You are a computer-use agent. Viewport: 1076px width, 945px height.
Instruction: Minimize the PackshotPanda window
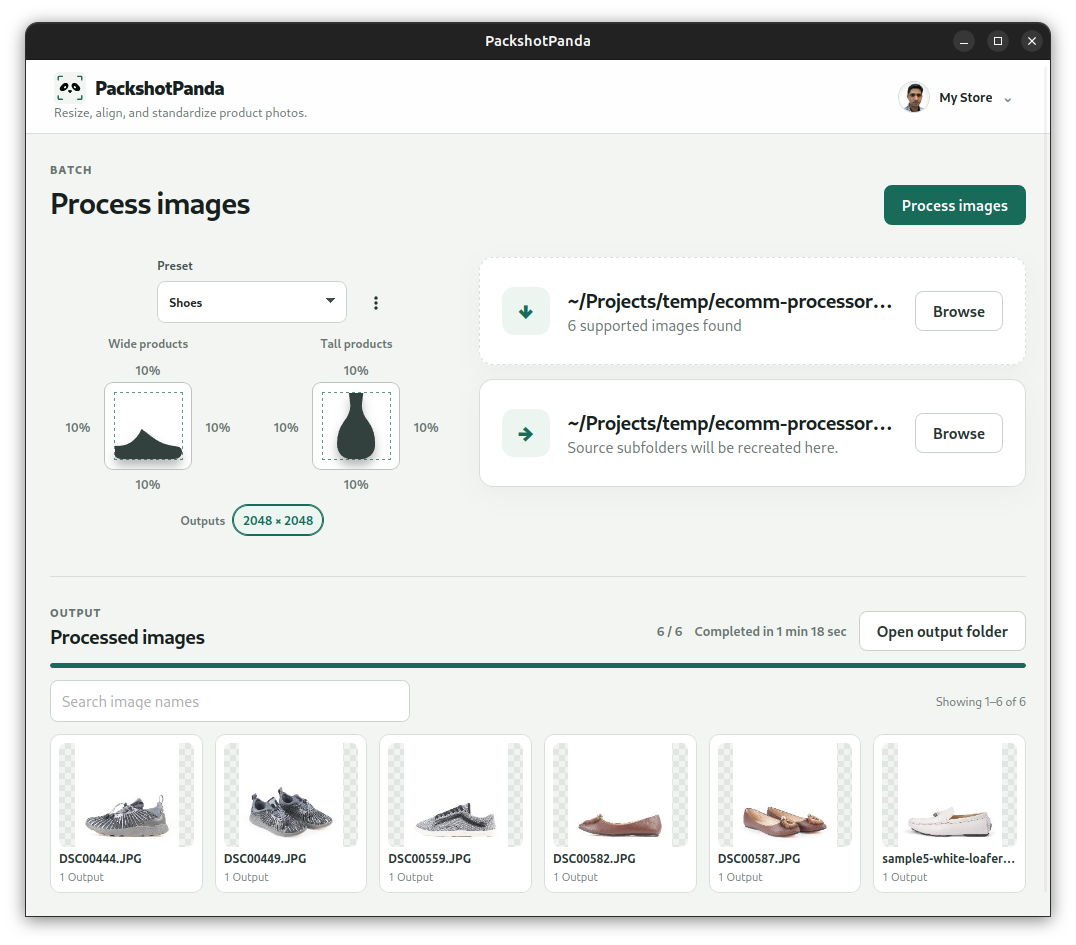[x=964, y=41]
